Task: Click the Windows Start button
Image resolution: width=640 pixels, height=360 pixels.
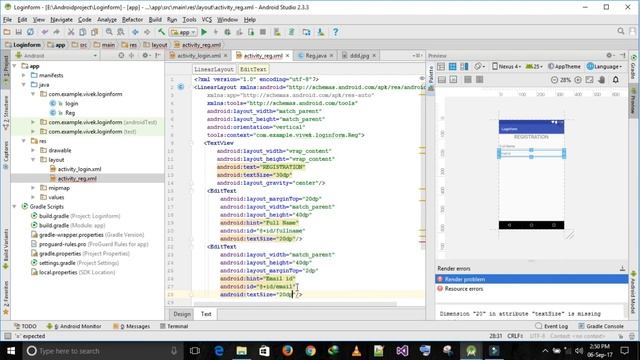Action: click(11, 351)
